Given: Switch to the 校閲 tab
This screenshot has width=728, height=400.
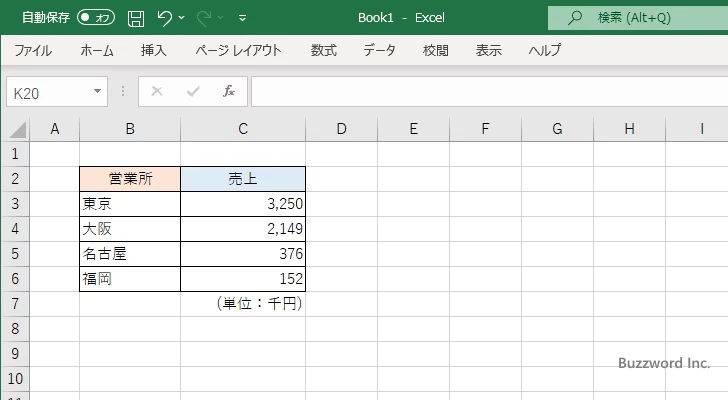Looking at the screenshot, I should click(436, 50).
